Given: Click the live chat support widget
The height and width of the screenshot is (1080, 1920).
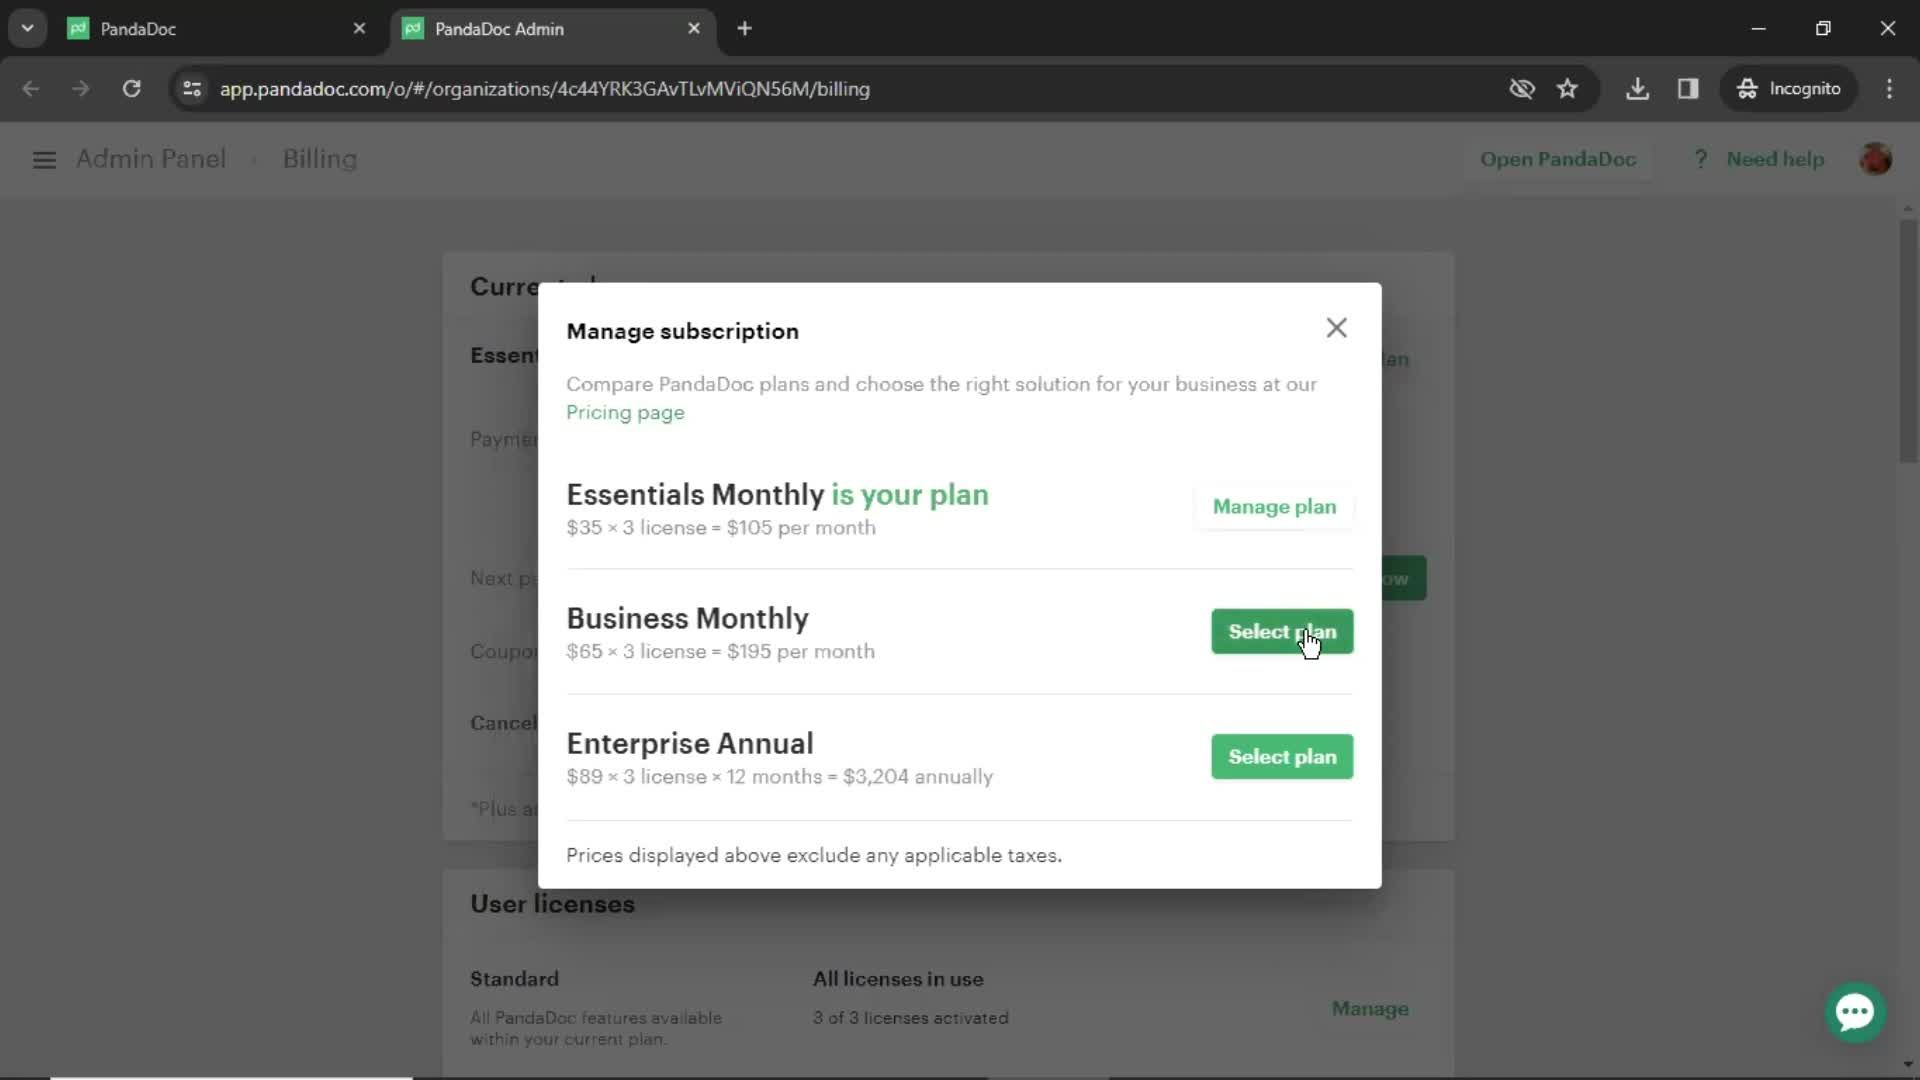Looking at the screenshot, I should coord(1855,1011).
